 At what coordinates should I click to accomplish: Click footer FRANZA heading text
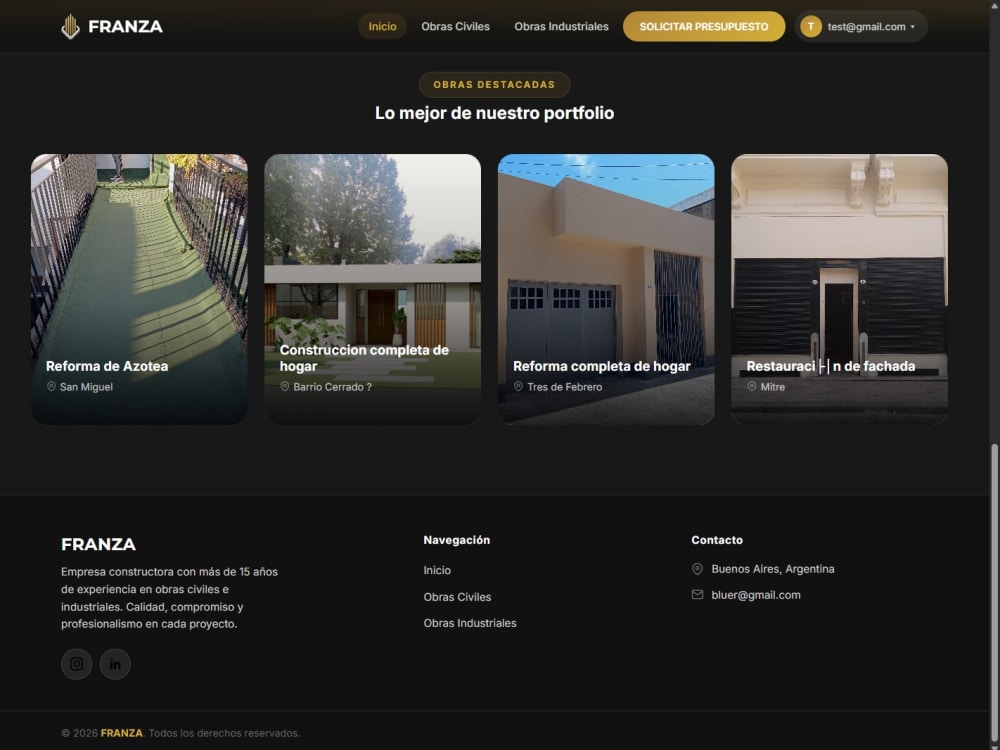pos(98,544)
